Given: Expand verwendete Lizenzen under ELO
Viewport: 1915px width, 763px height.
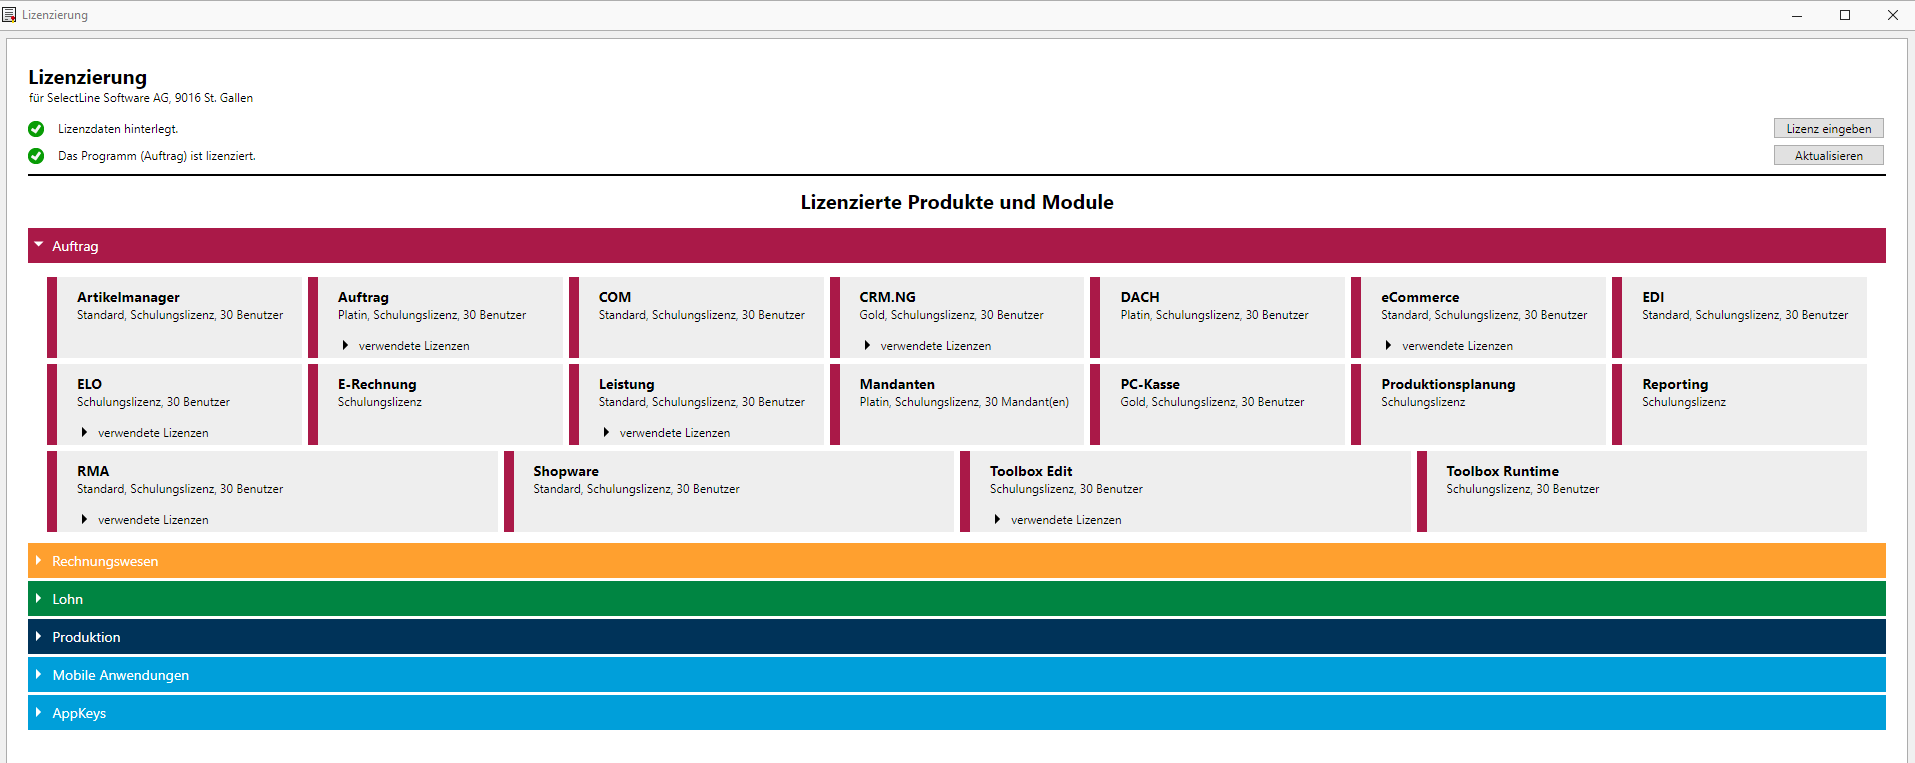Looking at the screenshot, I should (x=144, y=433).
